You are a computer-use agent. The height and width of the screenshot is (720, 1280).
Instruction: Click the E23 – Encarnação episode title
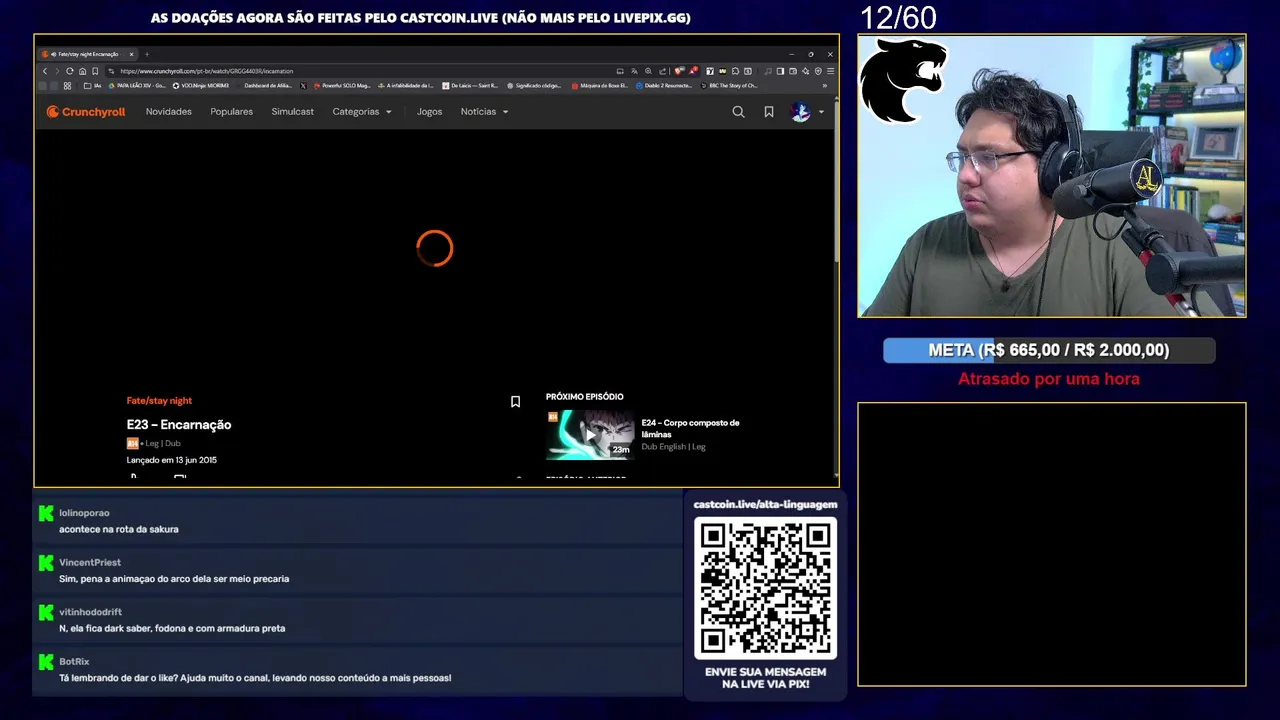(179, 425)
